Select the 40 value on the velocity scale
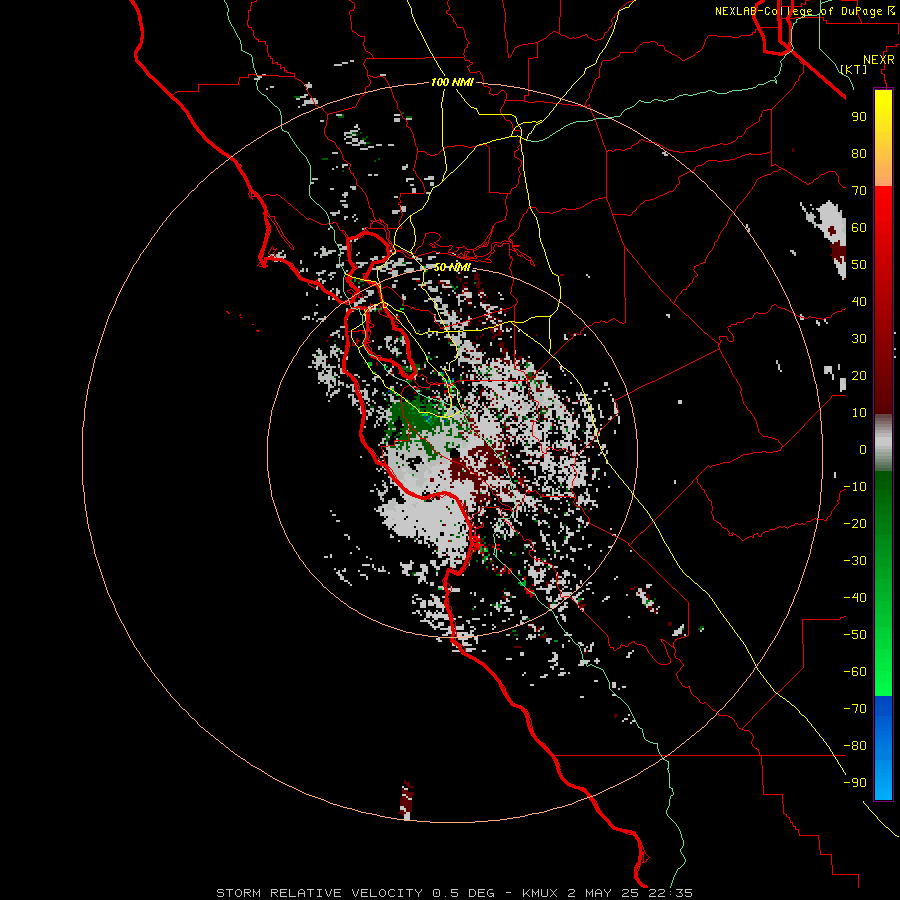The width and height of the screenshot is (900, 900). tap(859, 301)
